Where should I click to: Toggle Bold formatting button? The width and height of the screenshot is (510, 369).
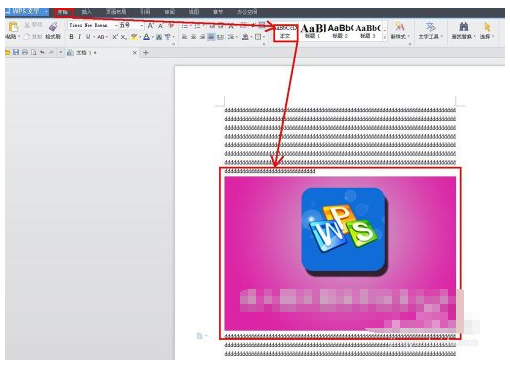click(x=71, y=37)
